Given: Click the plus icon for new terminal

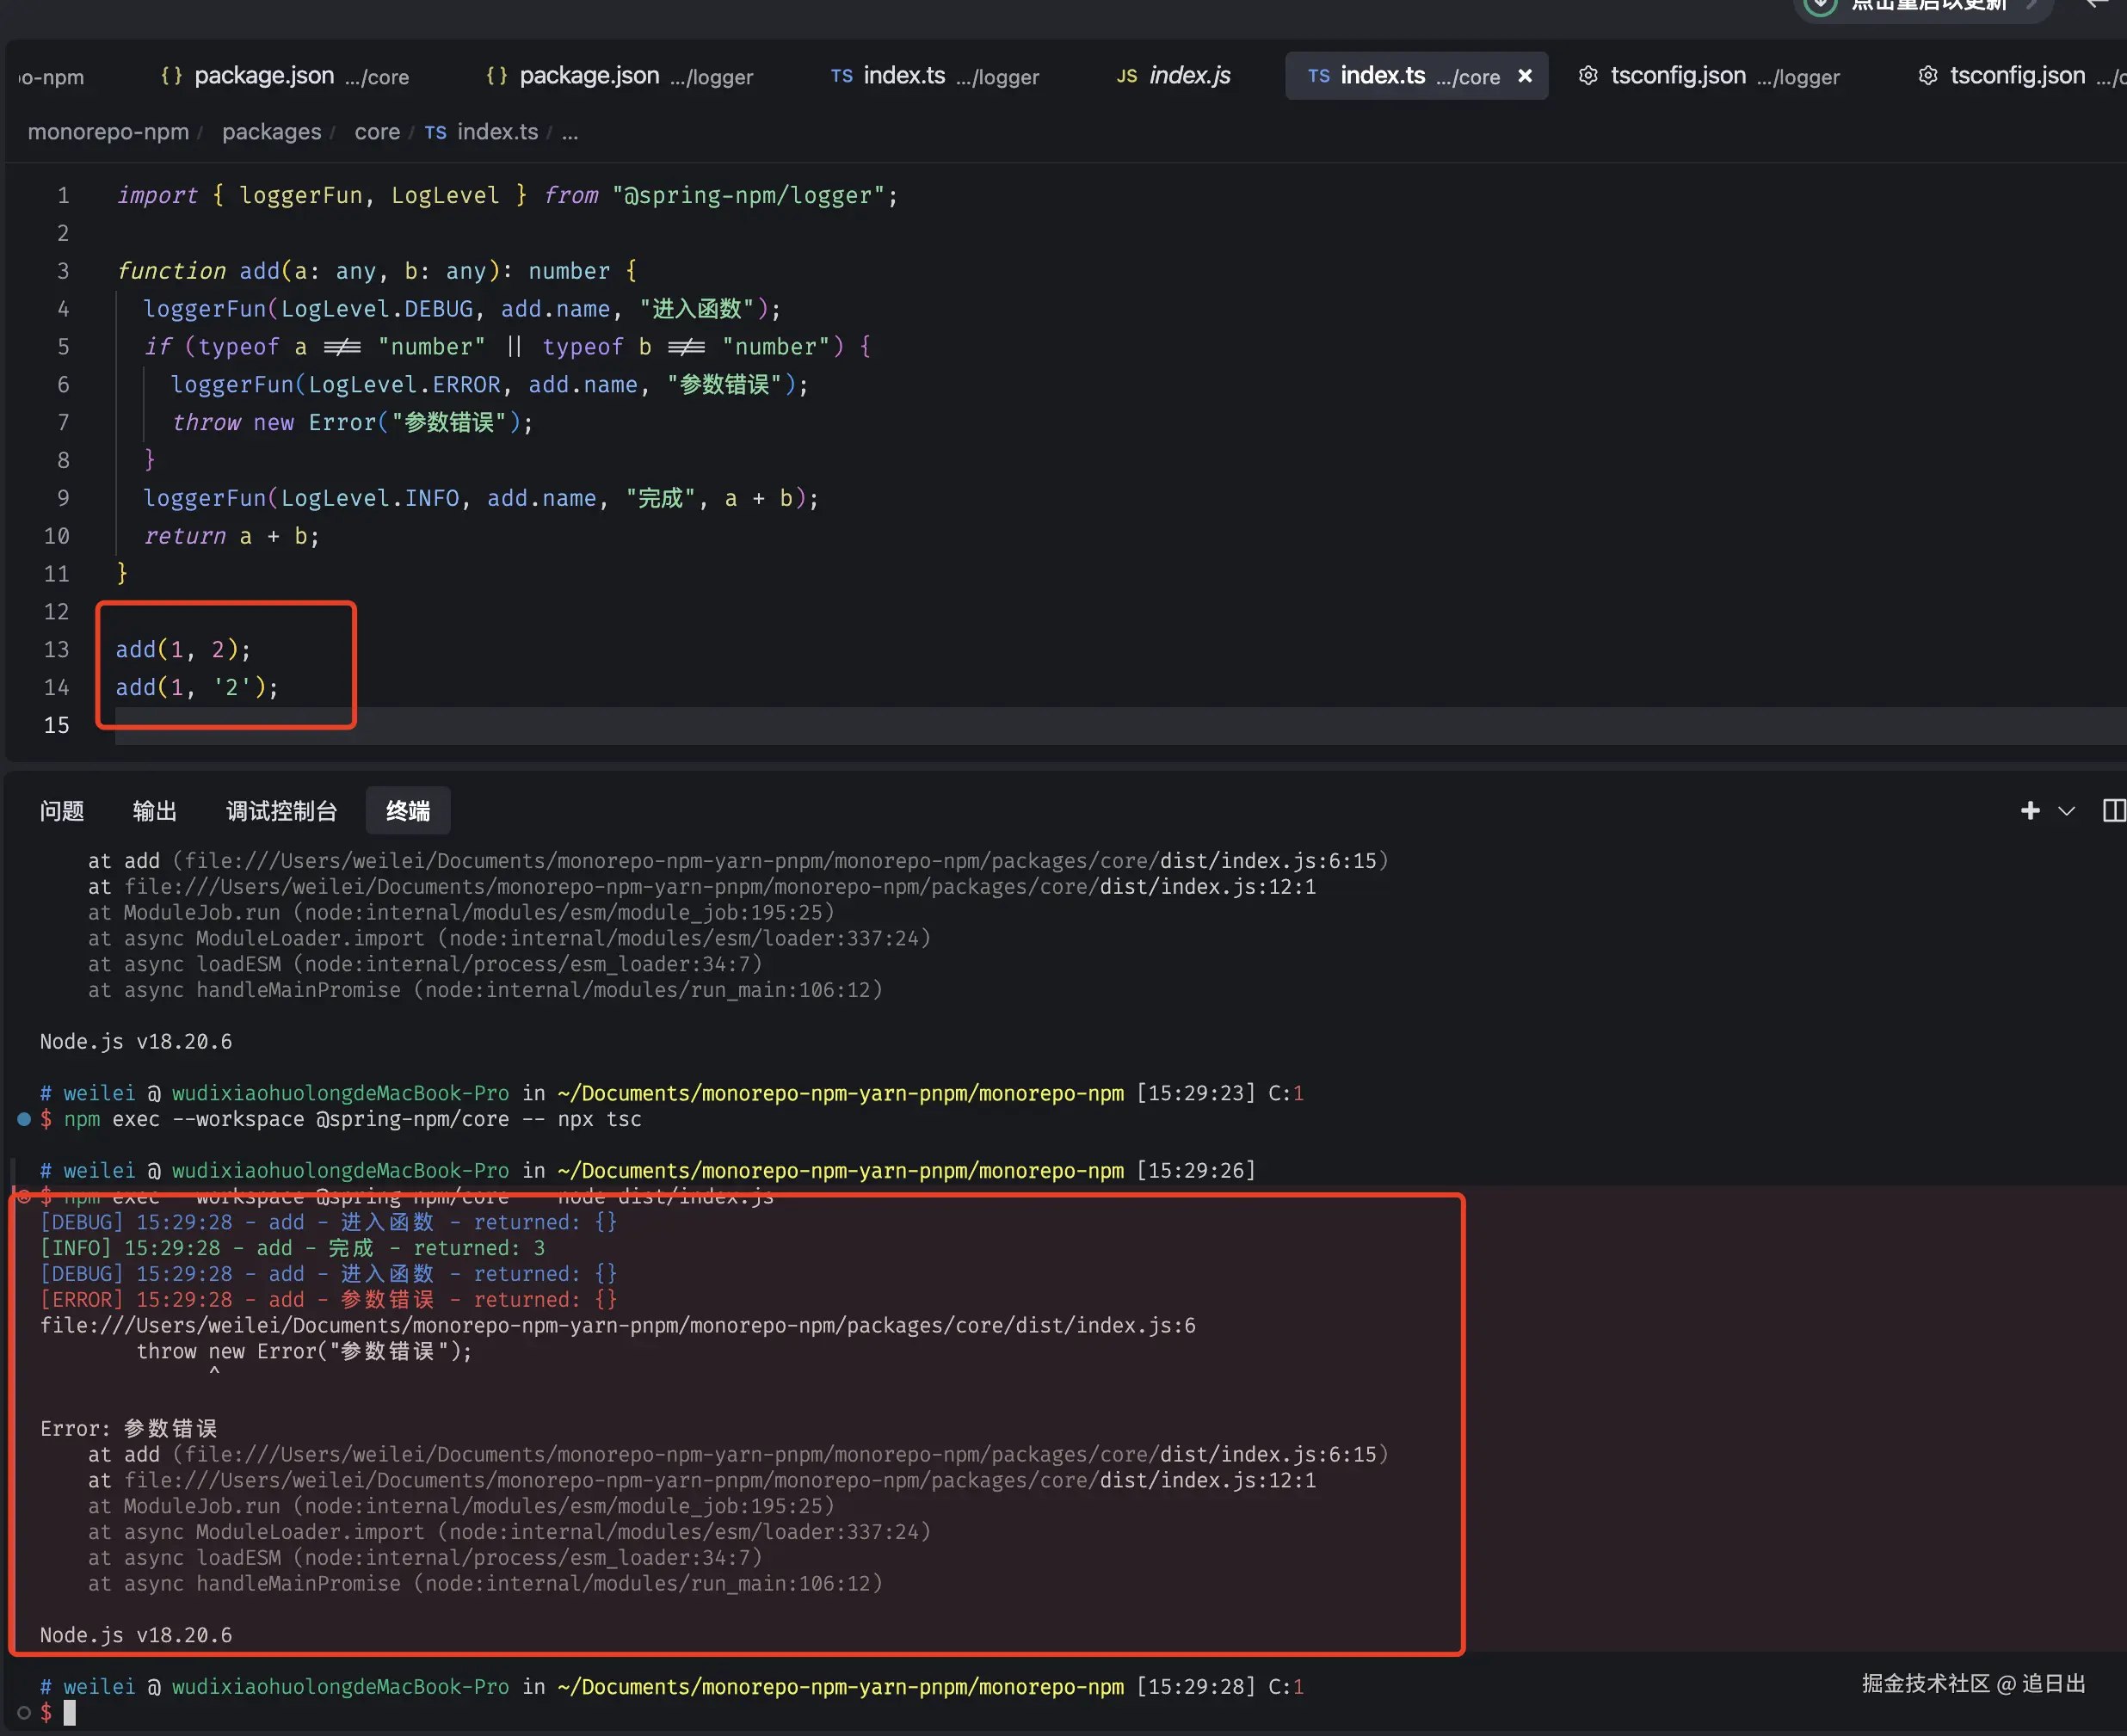Looking at the screenshot, I should coord(2029,811).
